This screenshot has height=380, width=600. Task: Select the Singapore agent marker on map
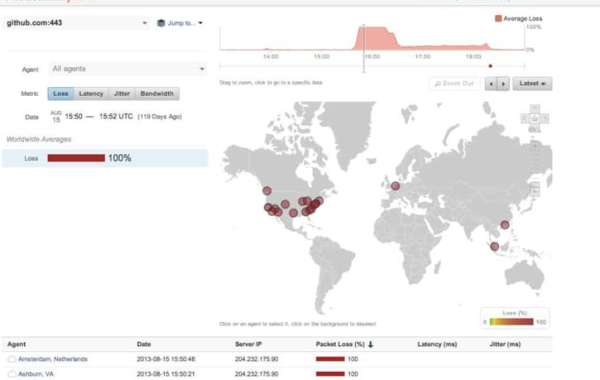494,246
